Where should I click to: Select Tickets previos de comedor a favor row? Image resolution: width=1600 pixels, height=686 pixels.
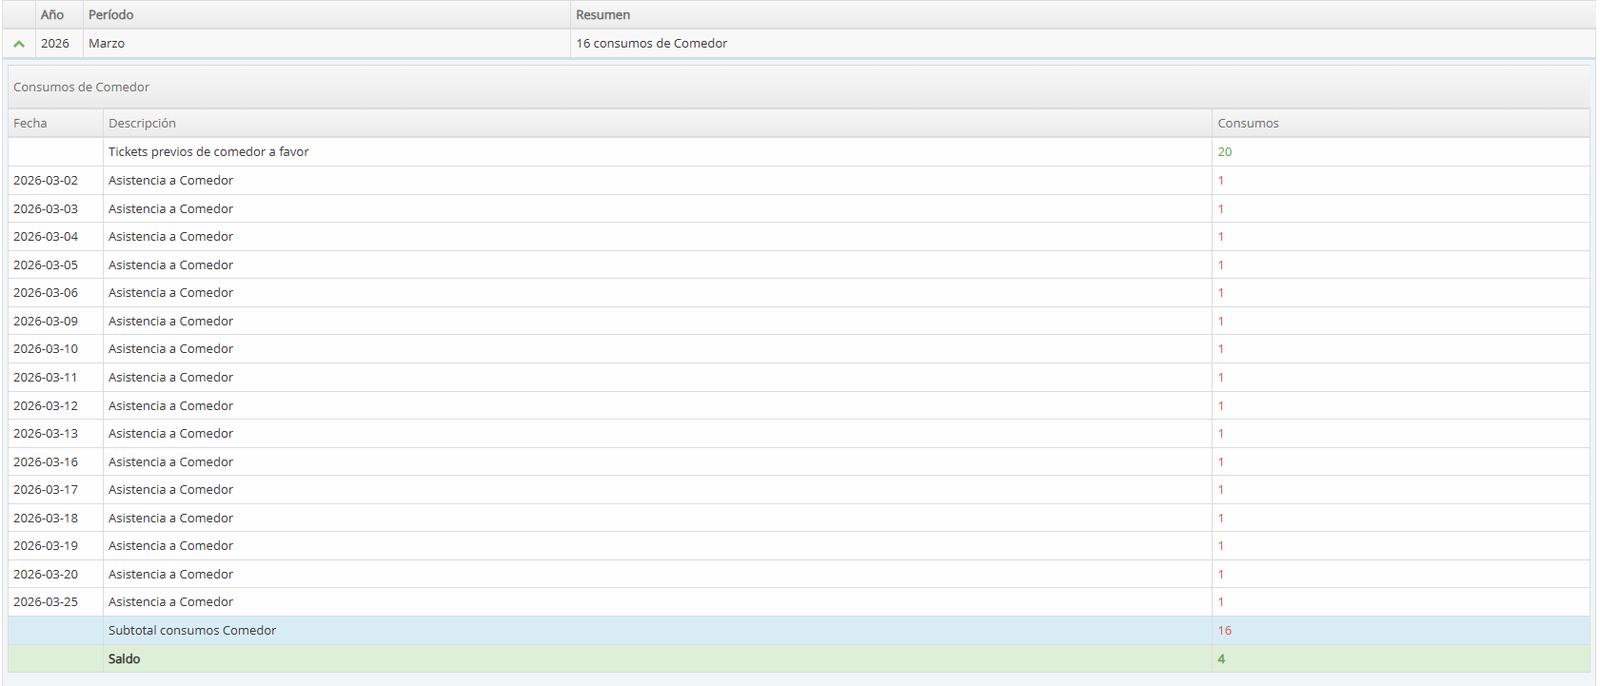coord(208,152)
